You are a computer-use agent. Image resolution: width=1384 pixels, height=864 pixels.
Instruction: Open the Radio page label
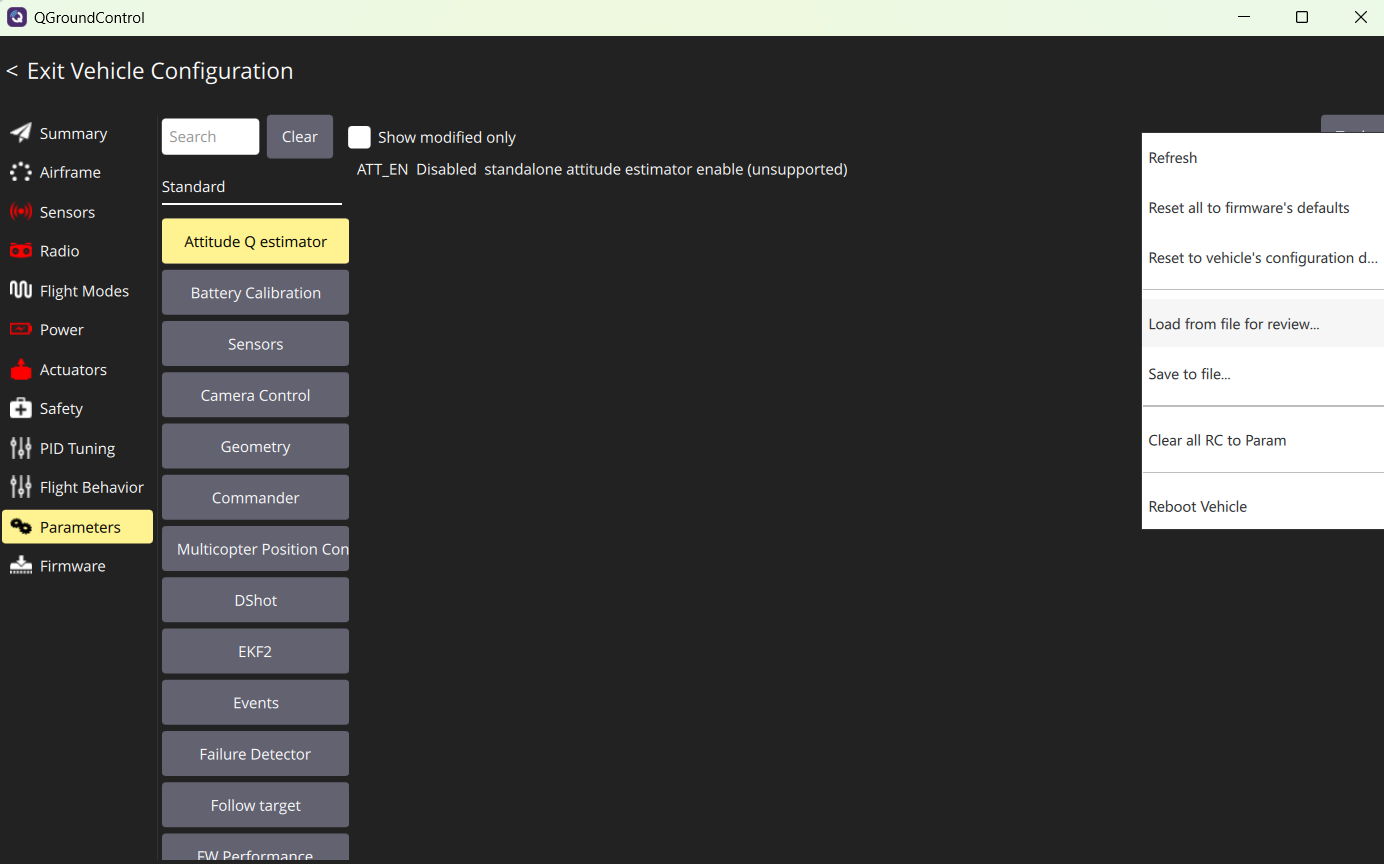click(x=59, y=251)
